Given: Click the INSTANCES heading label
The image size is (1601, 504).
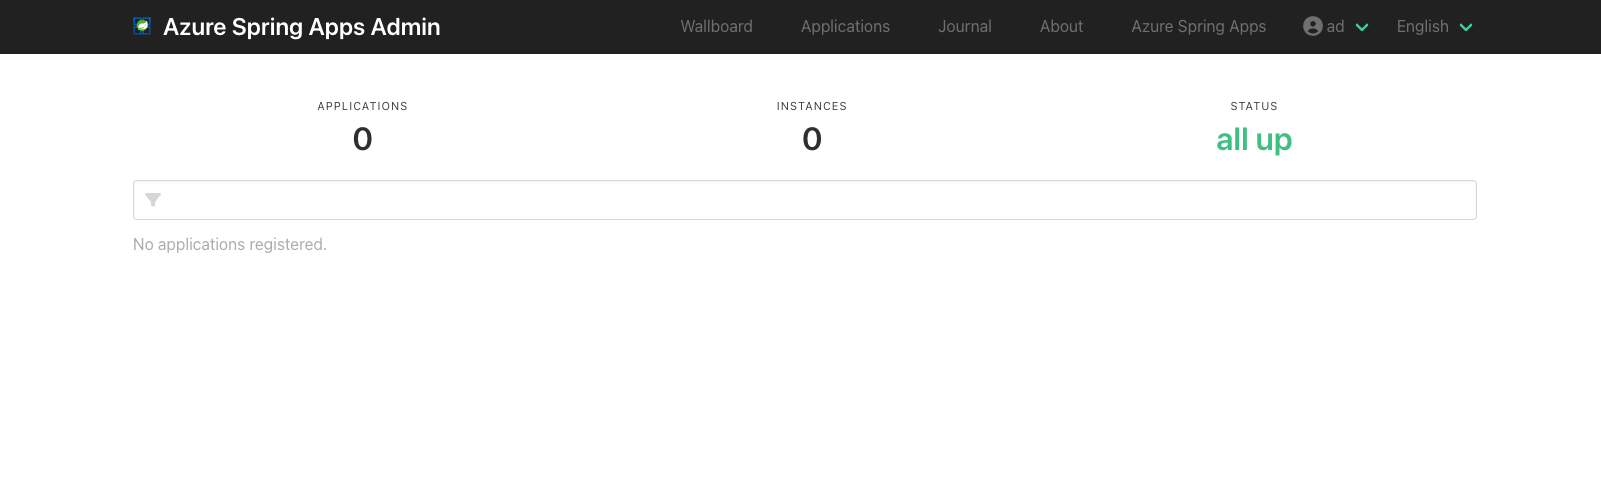Looking at the screenshot, I should [x=812, y=106].
